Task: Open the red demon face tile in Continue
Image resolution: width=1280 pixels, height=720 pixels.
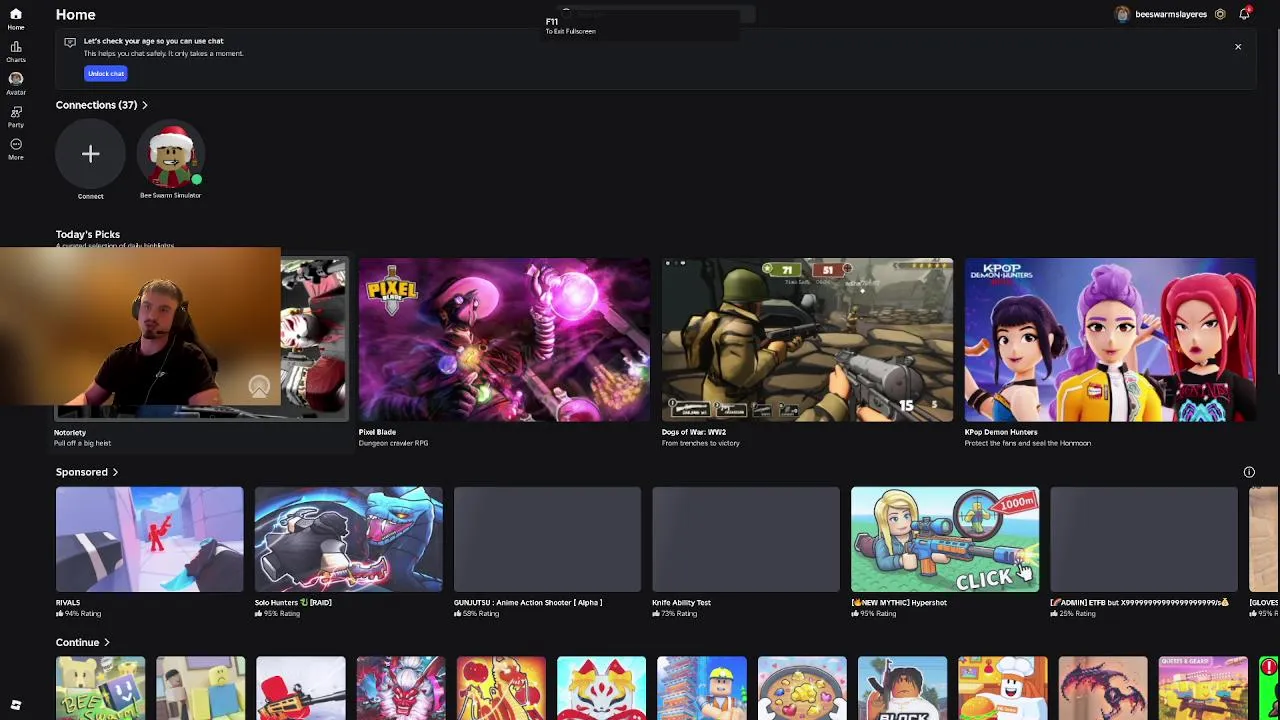Action: (x=401, y=688)
